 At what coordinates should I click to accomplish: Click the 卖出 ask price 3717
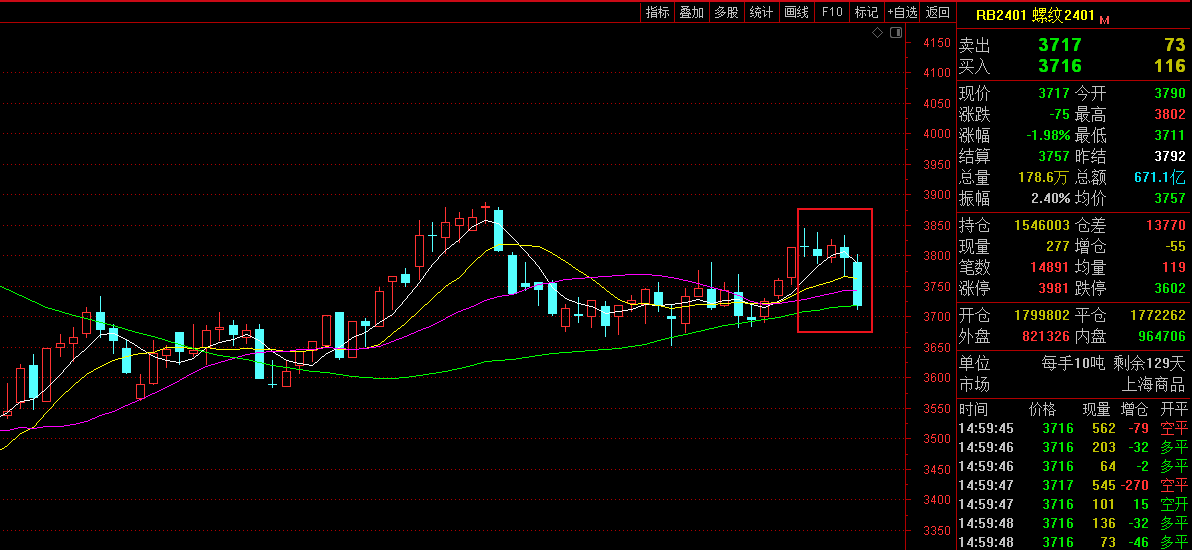[x=1059, y=45]
